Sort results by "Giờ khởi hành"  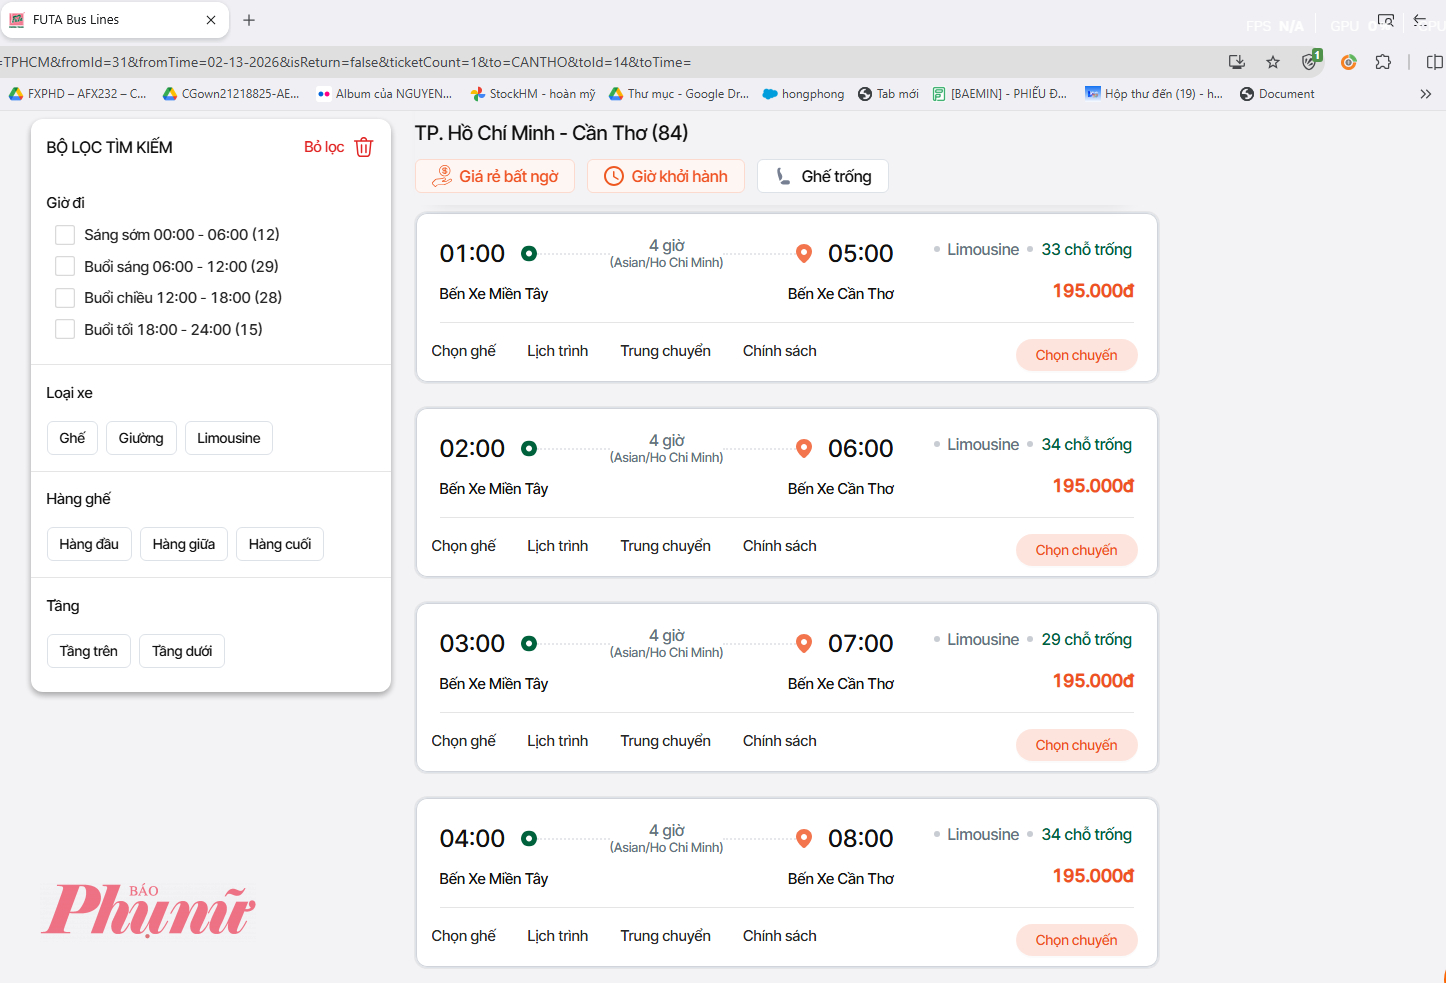[x=666, y=176]
